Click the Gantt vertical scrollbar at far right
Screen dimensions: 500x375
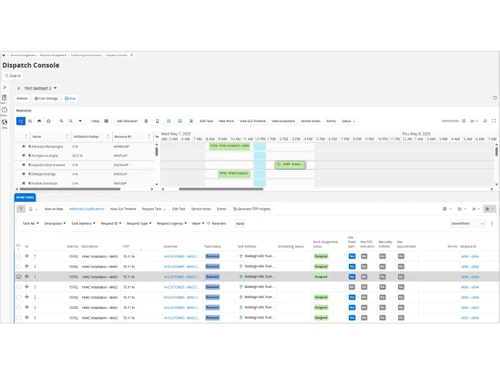[x=496, y=152]
